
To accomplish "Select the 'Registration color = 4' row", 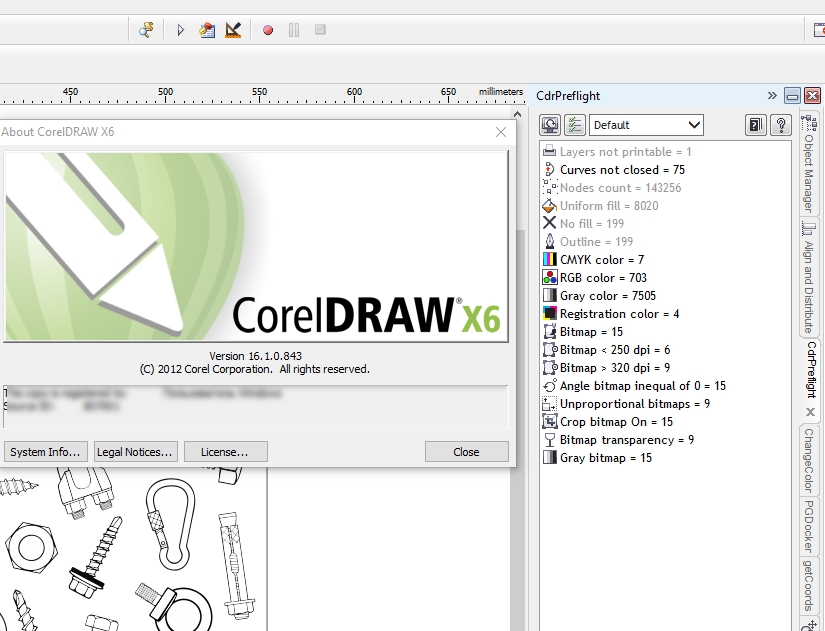I will click(x=665, y=314).
